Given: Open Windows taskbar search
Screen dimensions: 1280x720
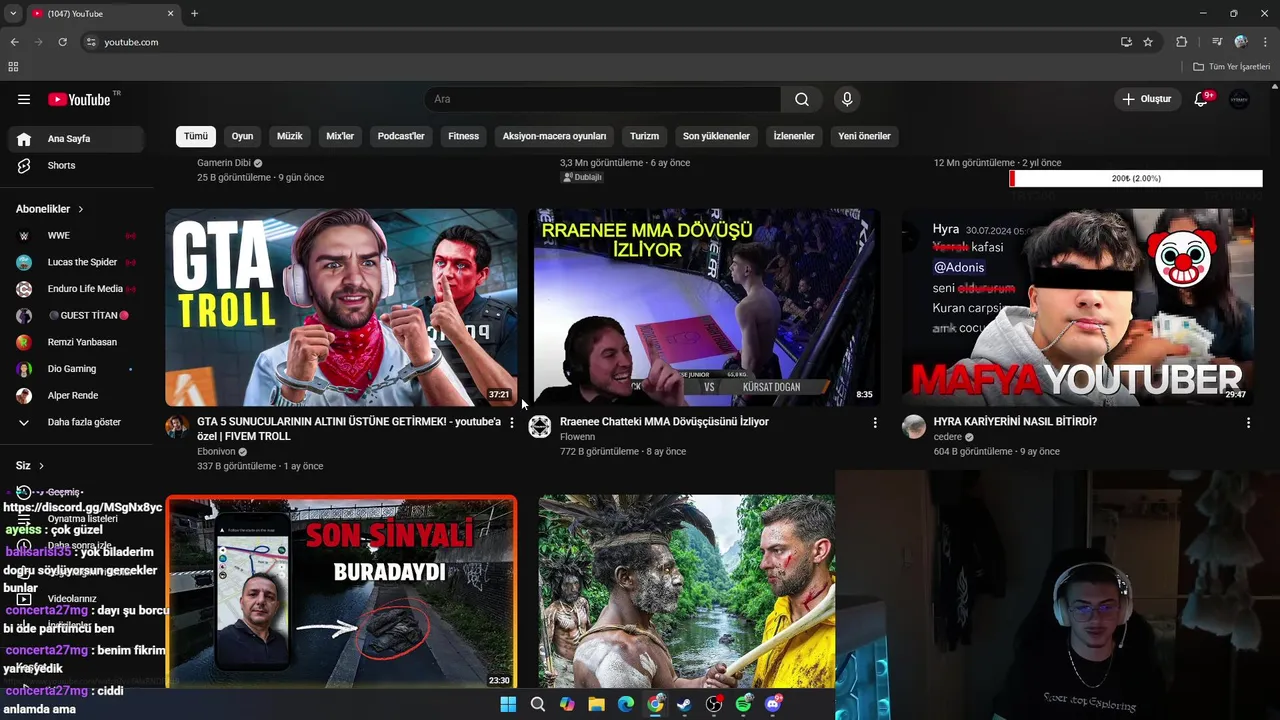Looking at the screenshot, I should click(538, 704).
